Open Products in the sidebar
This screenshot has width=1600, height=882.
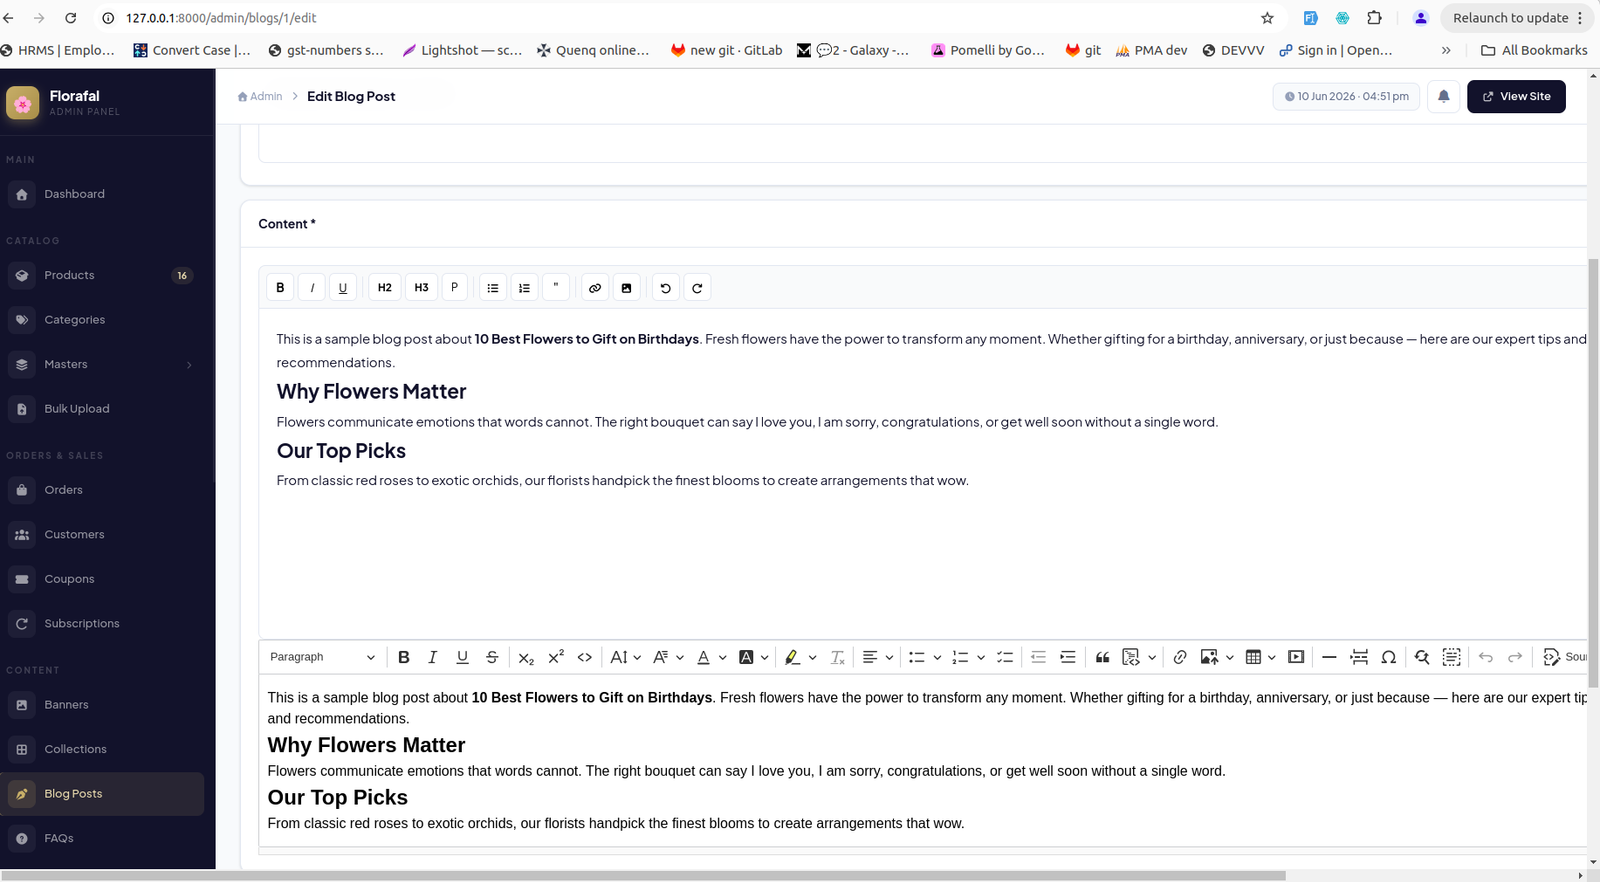[x=103, y=275]
